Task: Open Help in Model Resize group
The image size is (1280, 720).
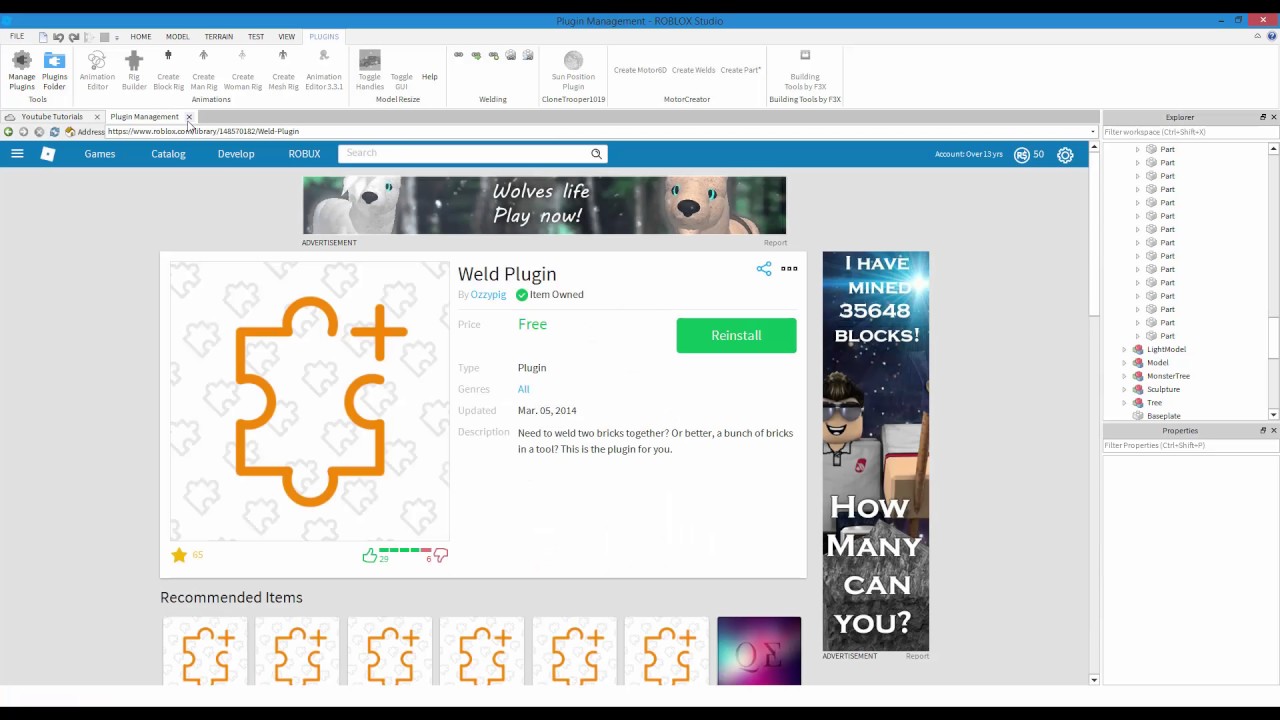Action: [x=430, y=77]
